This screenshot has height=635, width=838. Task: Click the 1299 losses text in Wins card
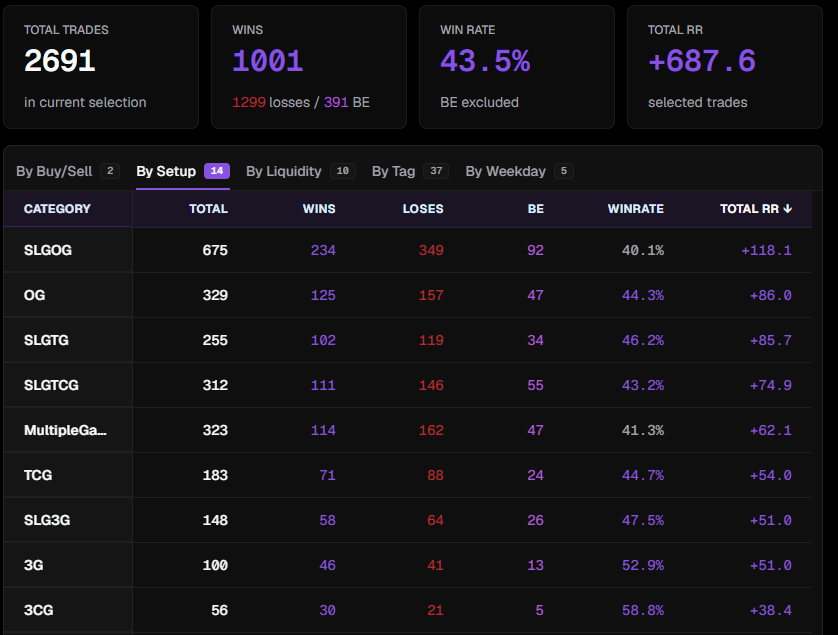[271, 102]
